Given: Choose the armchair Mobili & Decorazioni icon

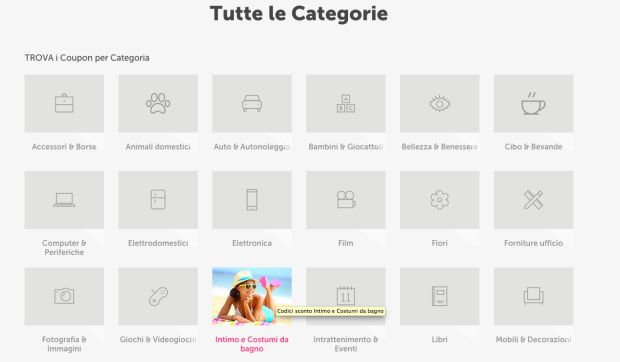Looking at the screenshot, I should coord(533,296).
